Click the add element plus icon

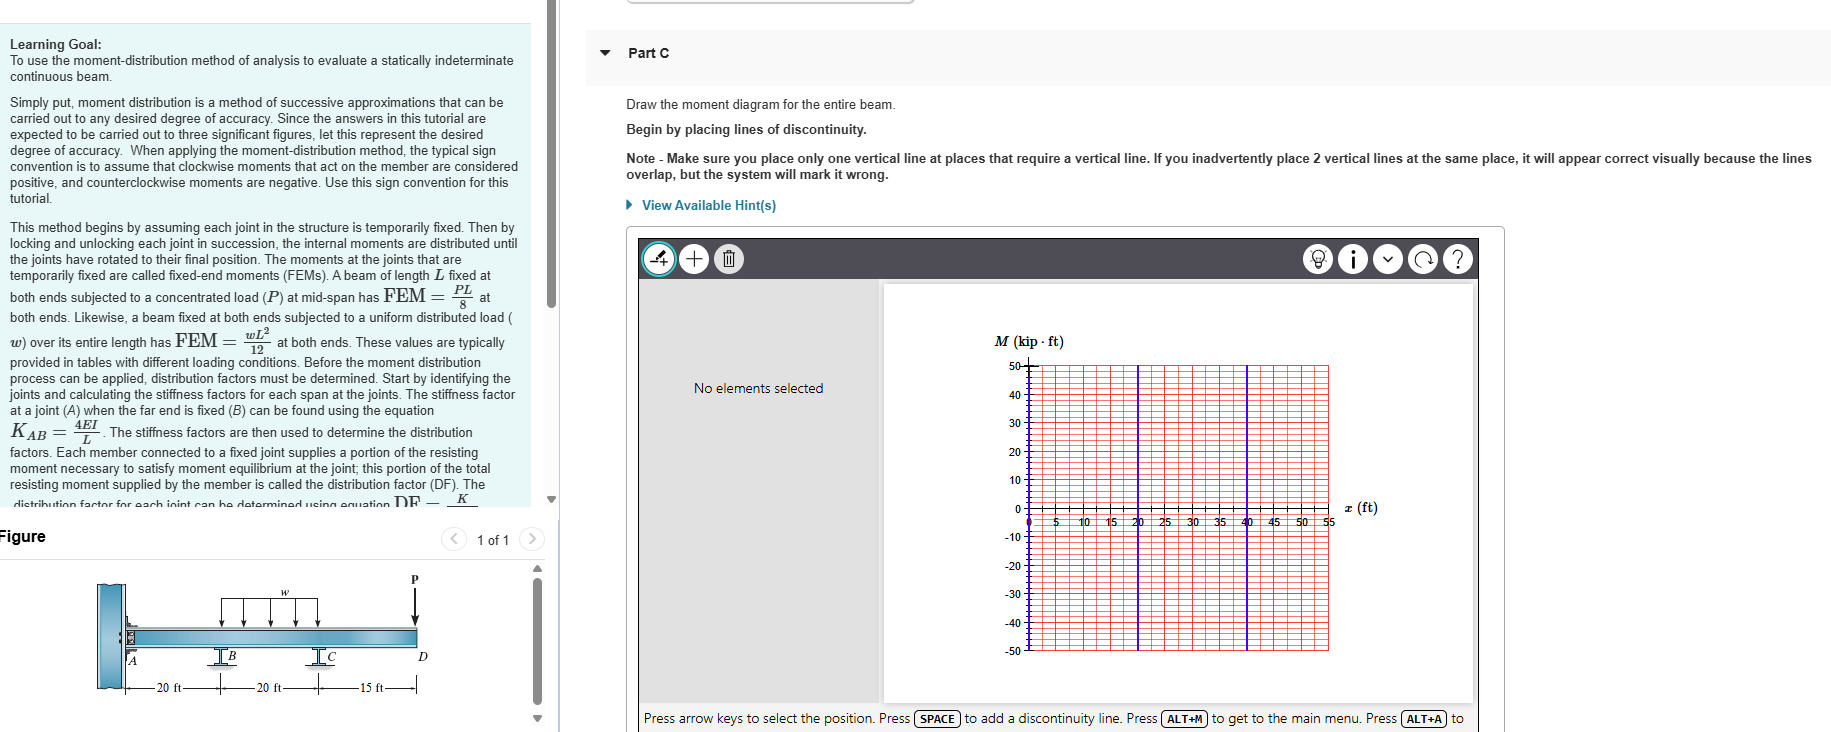coord(694,259)
